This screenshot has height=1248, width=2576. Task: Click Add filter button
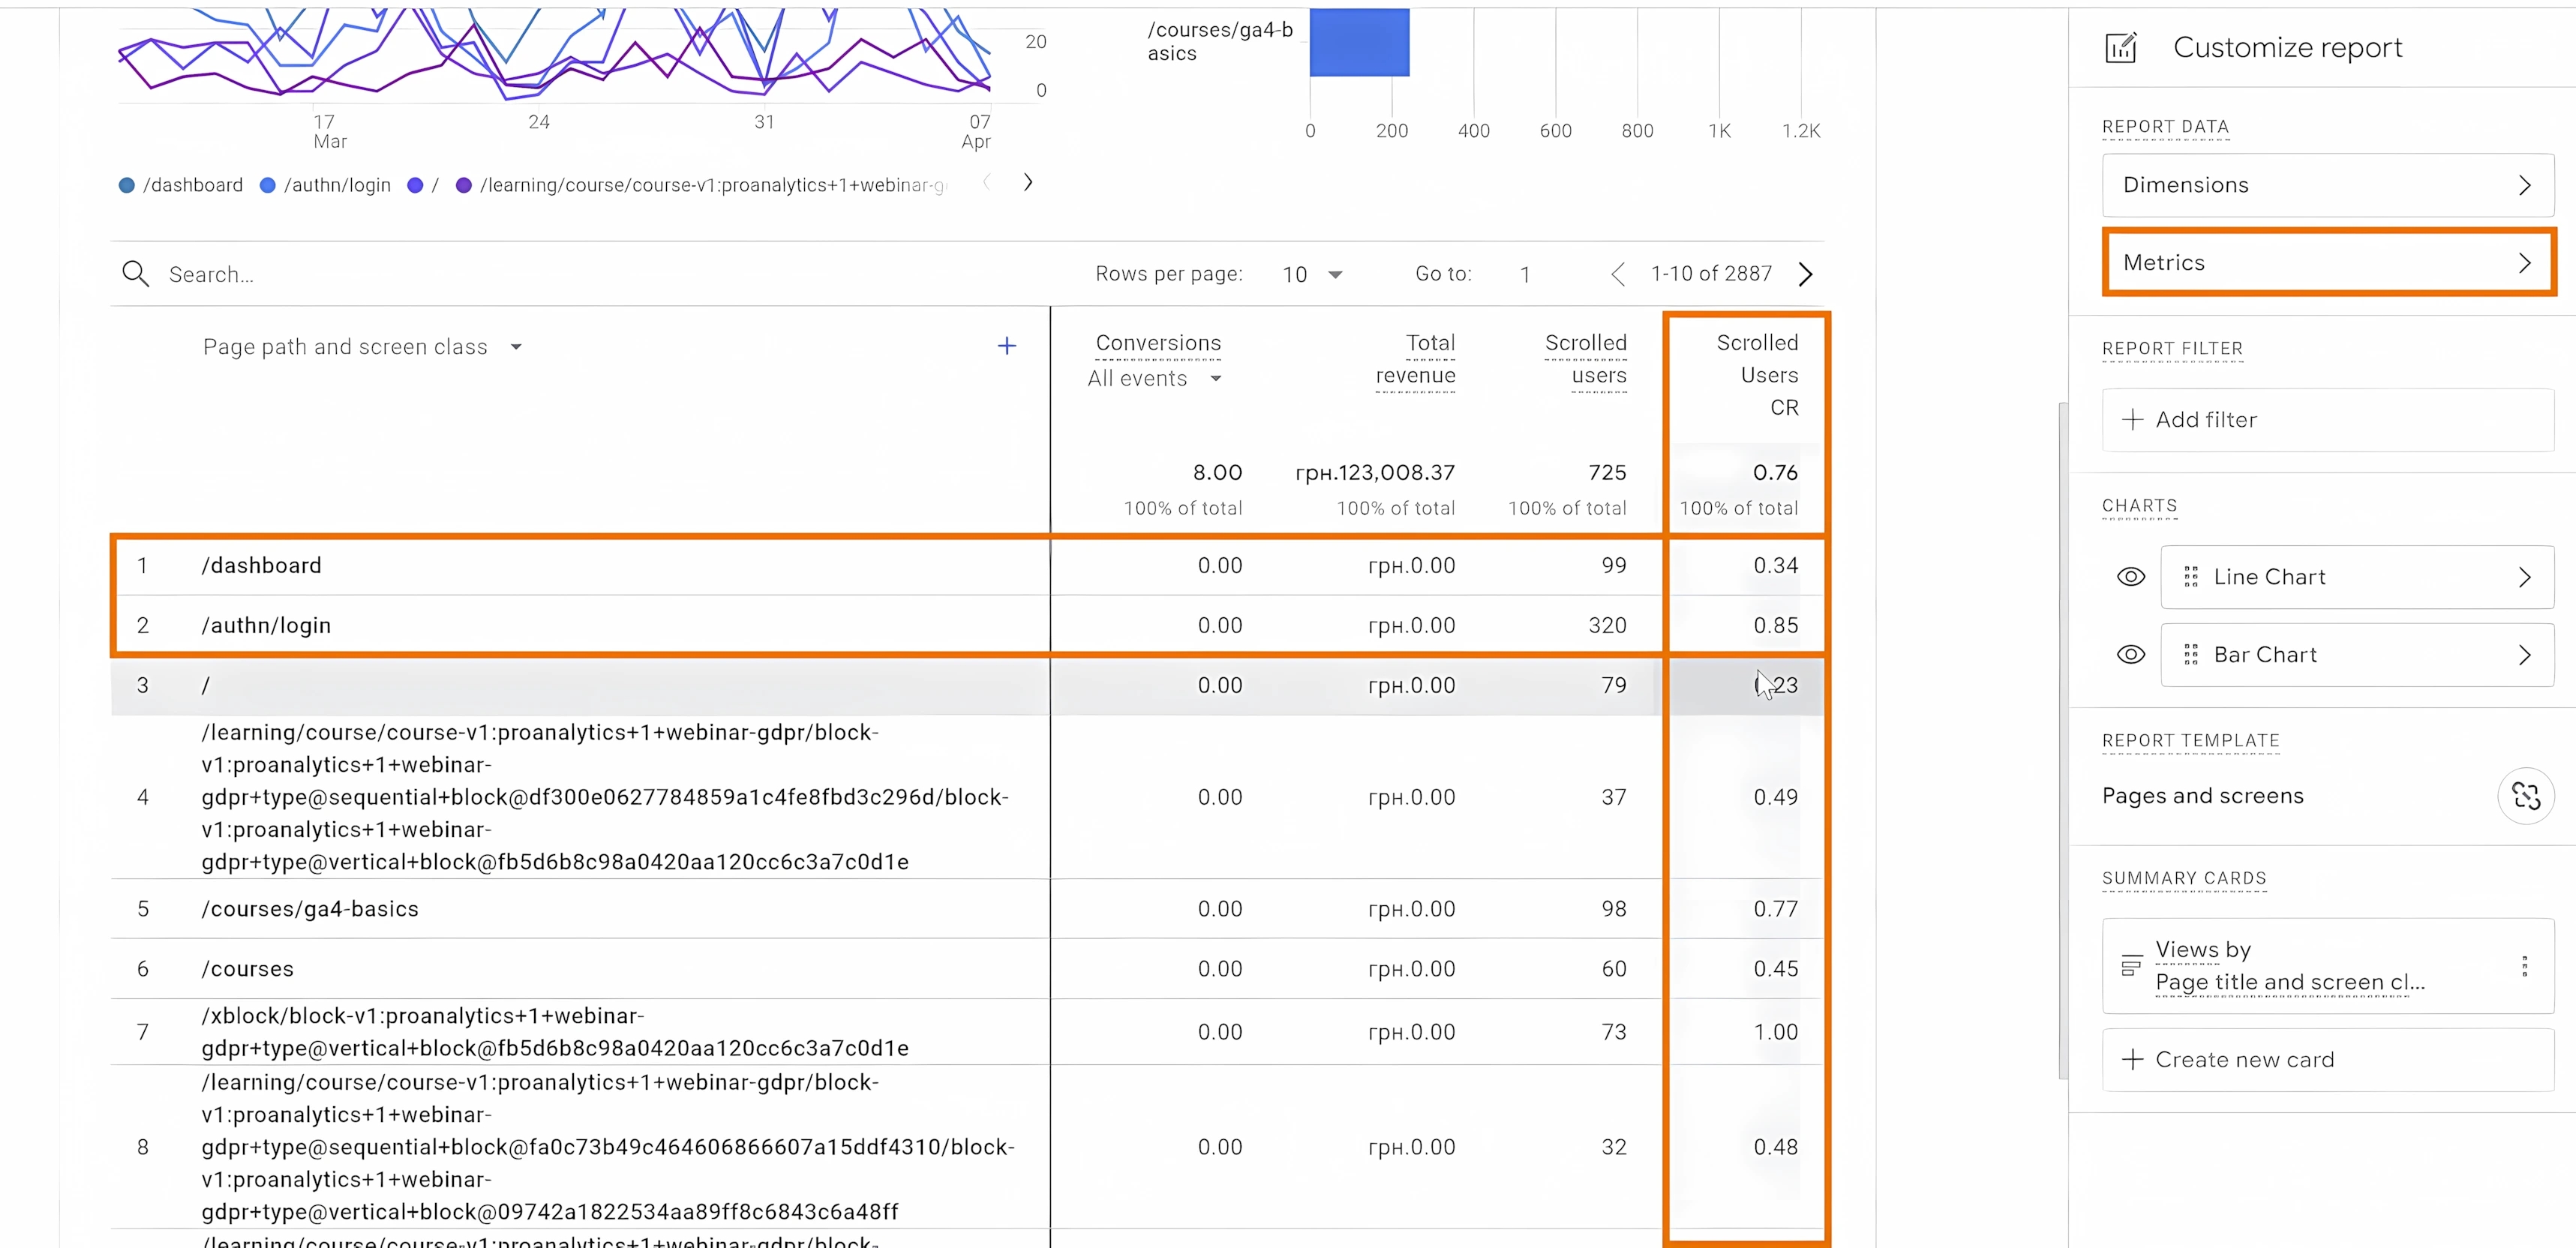click(2328, 420)
